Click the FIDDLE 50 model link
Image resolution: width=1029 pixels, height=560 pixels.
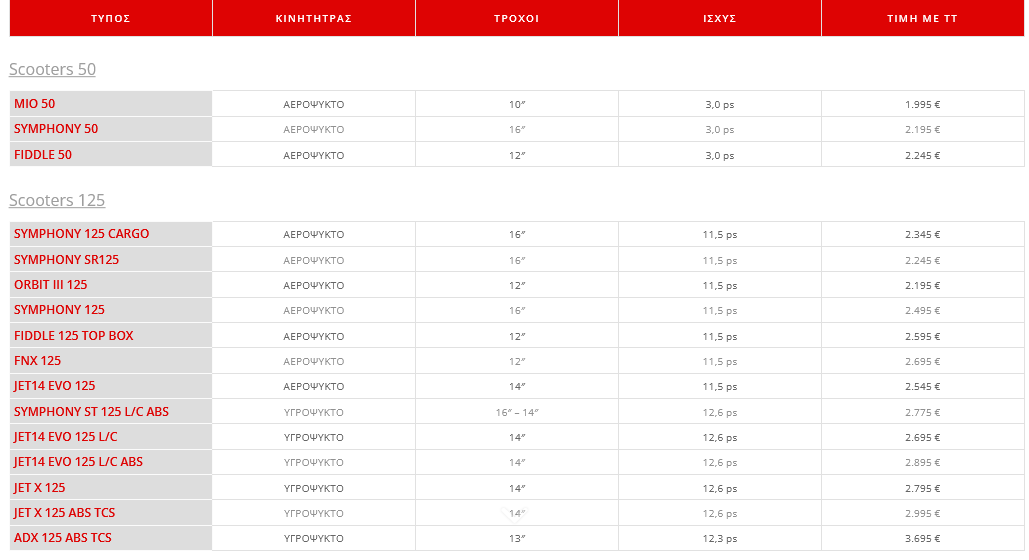43,155
